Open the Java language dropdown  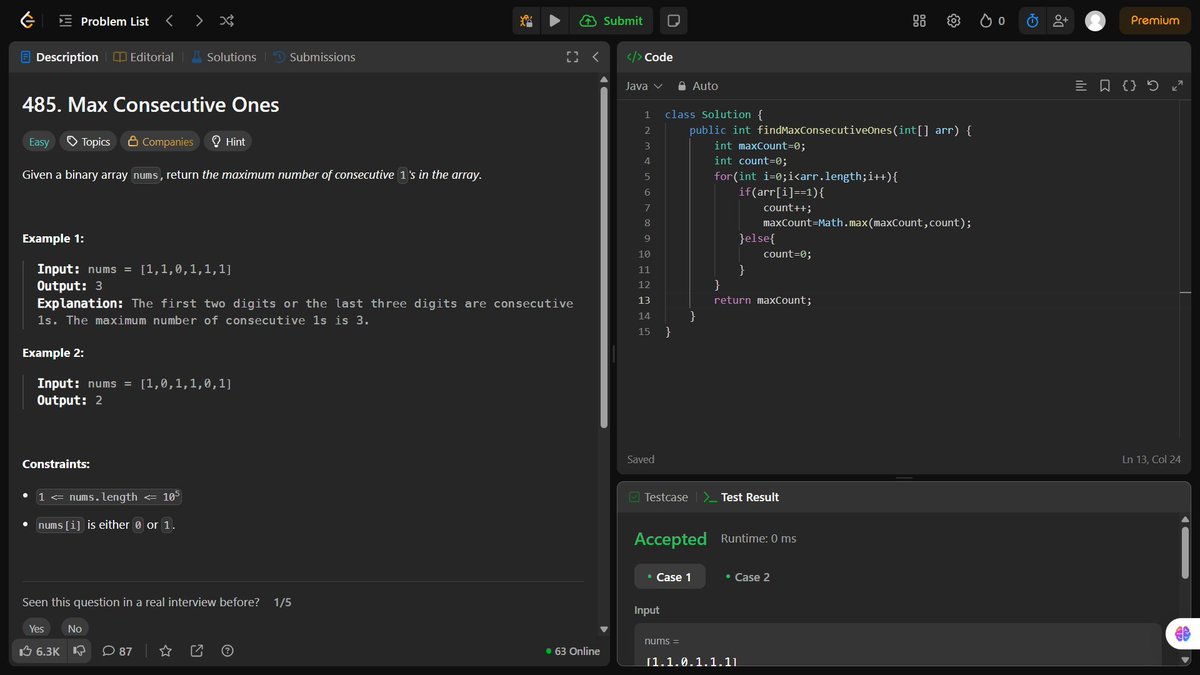pos(645,86)
